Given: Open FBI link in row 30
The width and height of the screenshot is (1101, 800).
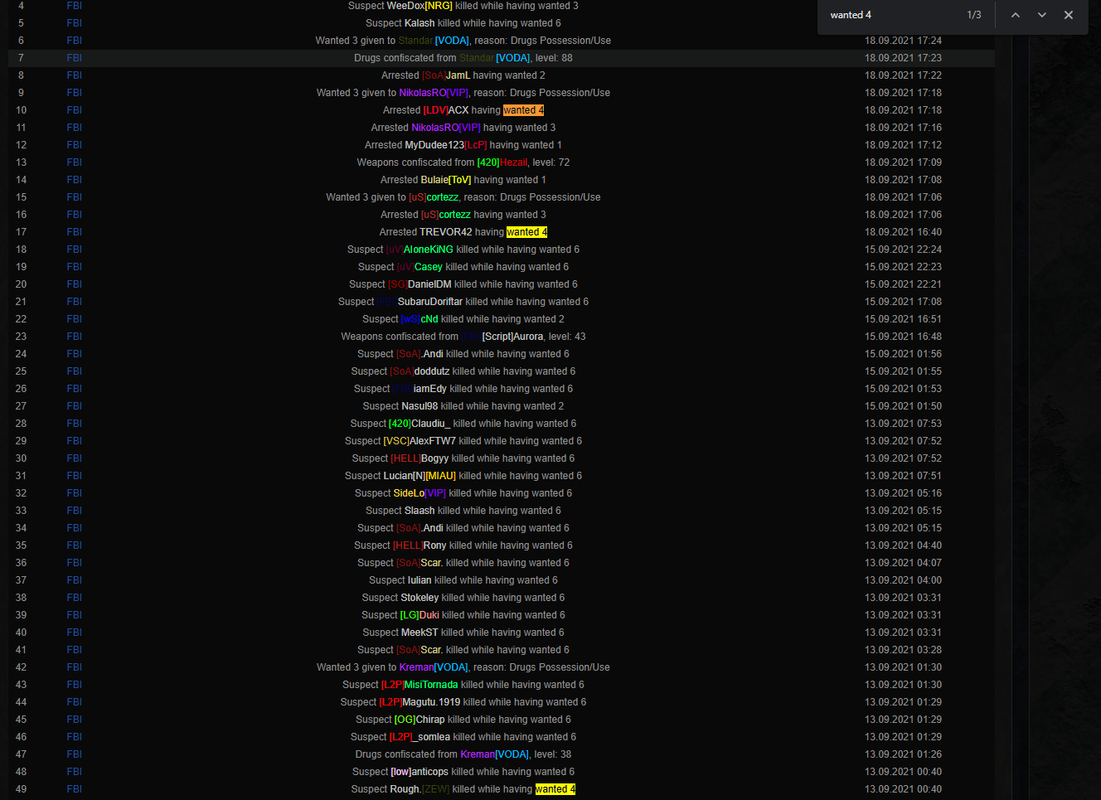Looking at the screenshot, I should [x=74, y=459].
